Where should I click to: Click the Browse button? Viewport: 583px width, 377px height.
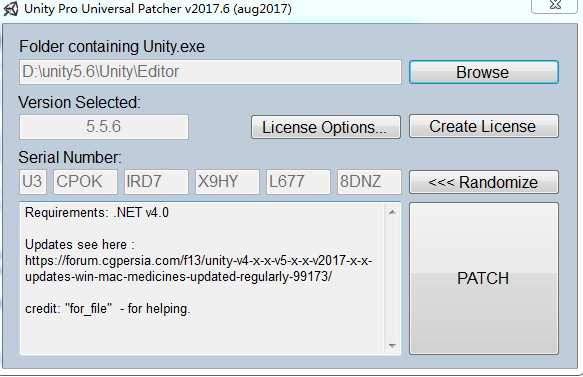[x=484, y=72]
